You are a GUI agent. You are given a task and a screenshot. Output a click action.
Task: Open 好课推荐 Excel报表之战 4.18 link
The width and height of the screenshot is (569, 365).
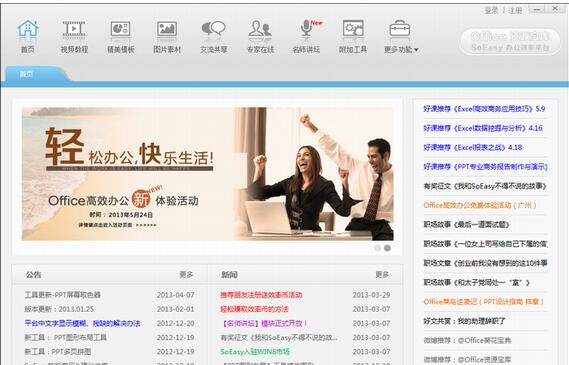click(473, 147)
